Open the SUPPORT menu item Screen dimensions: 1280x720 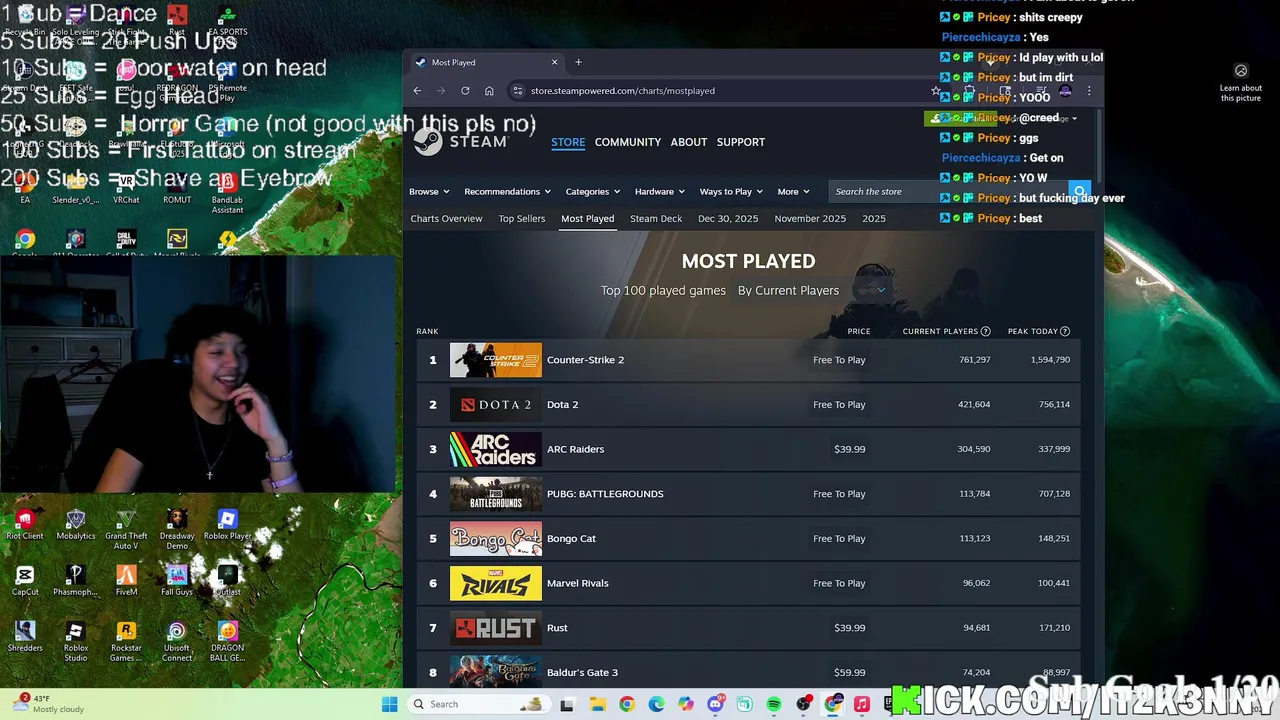coord(741,142)
